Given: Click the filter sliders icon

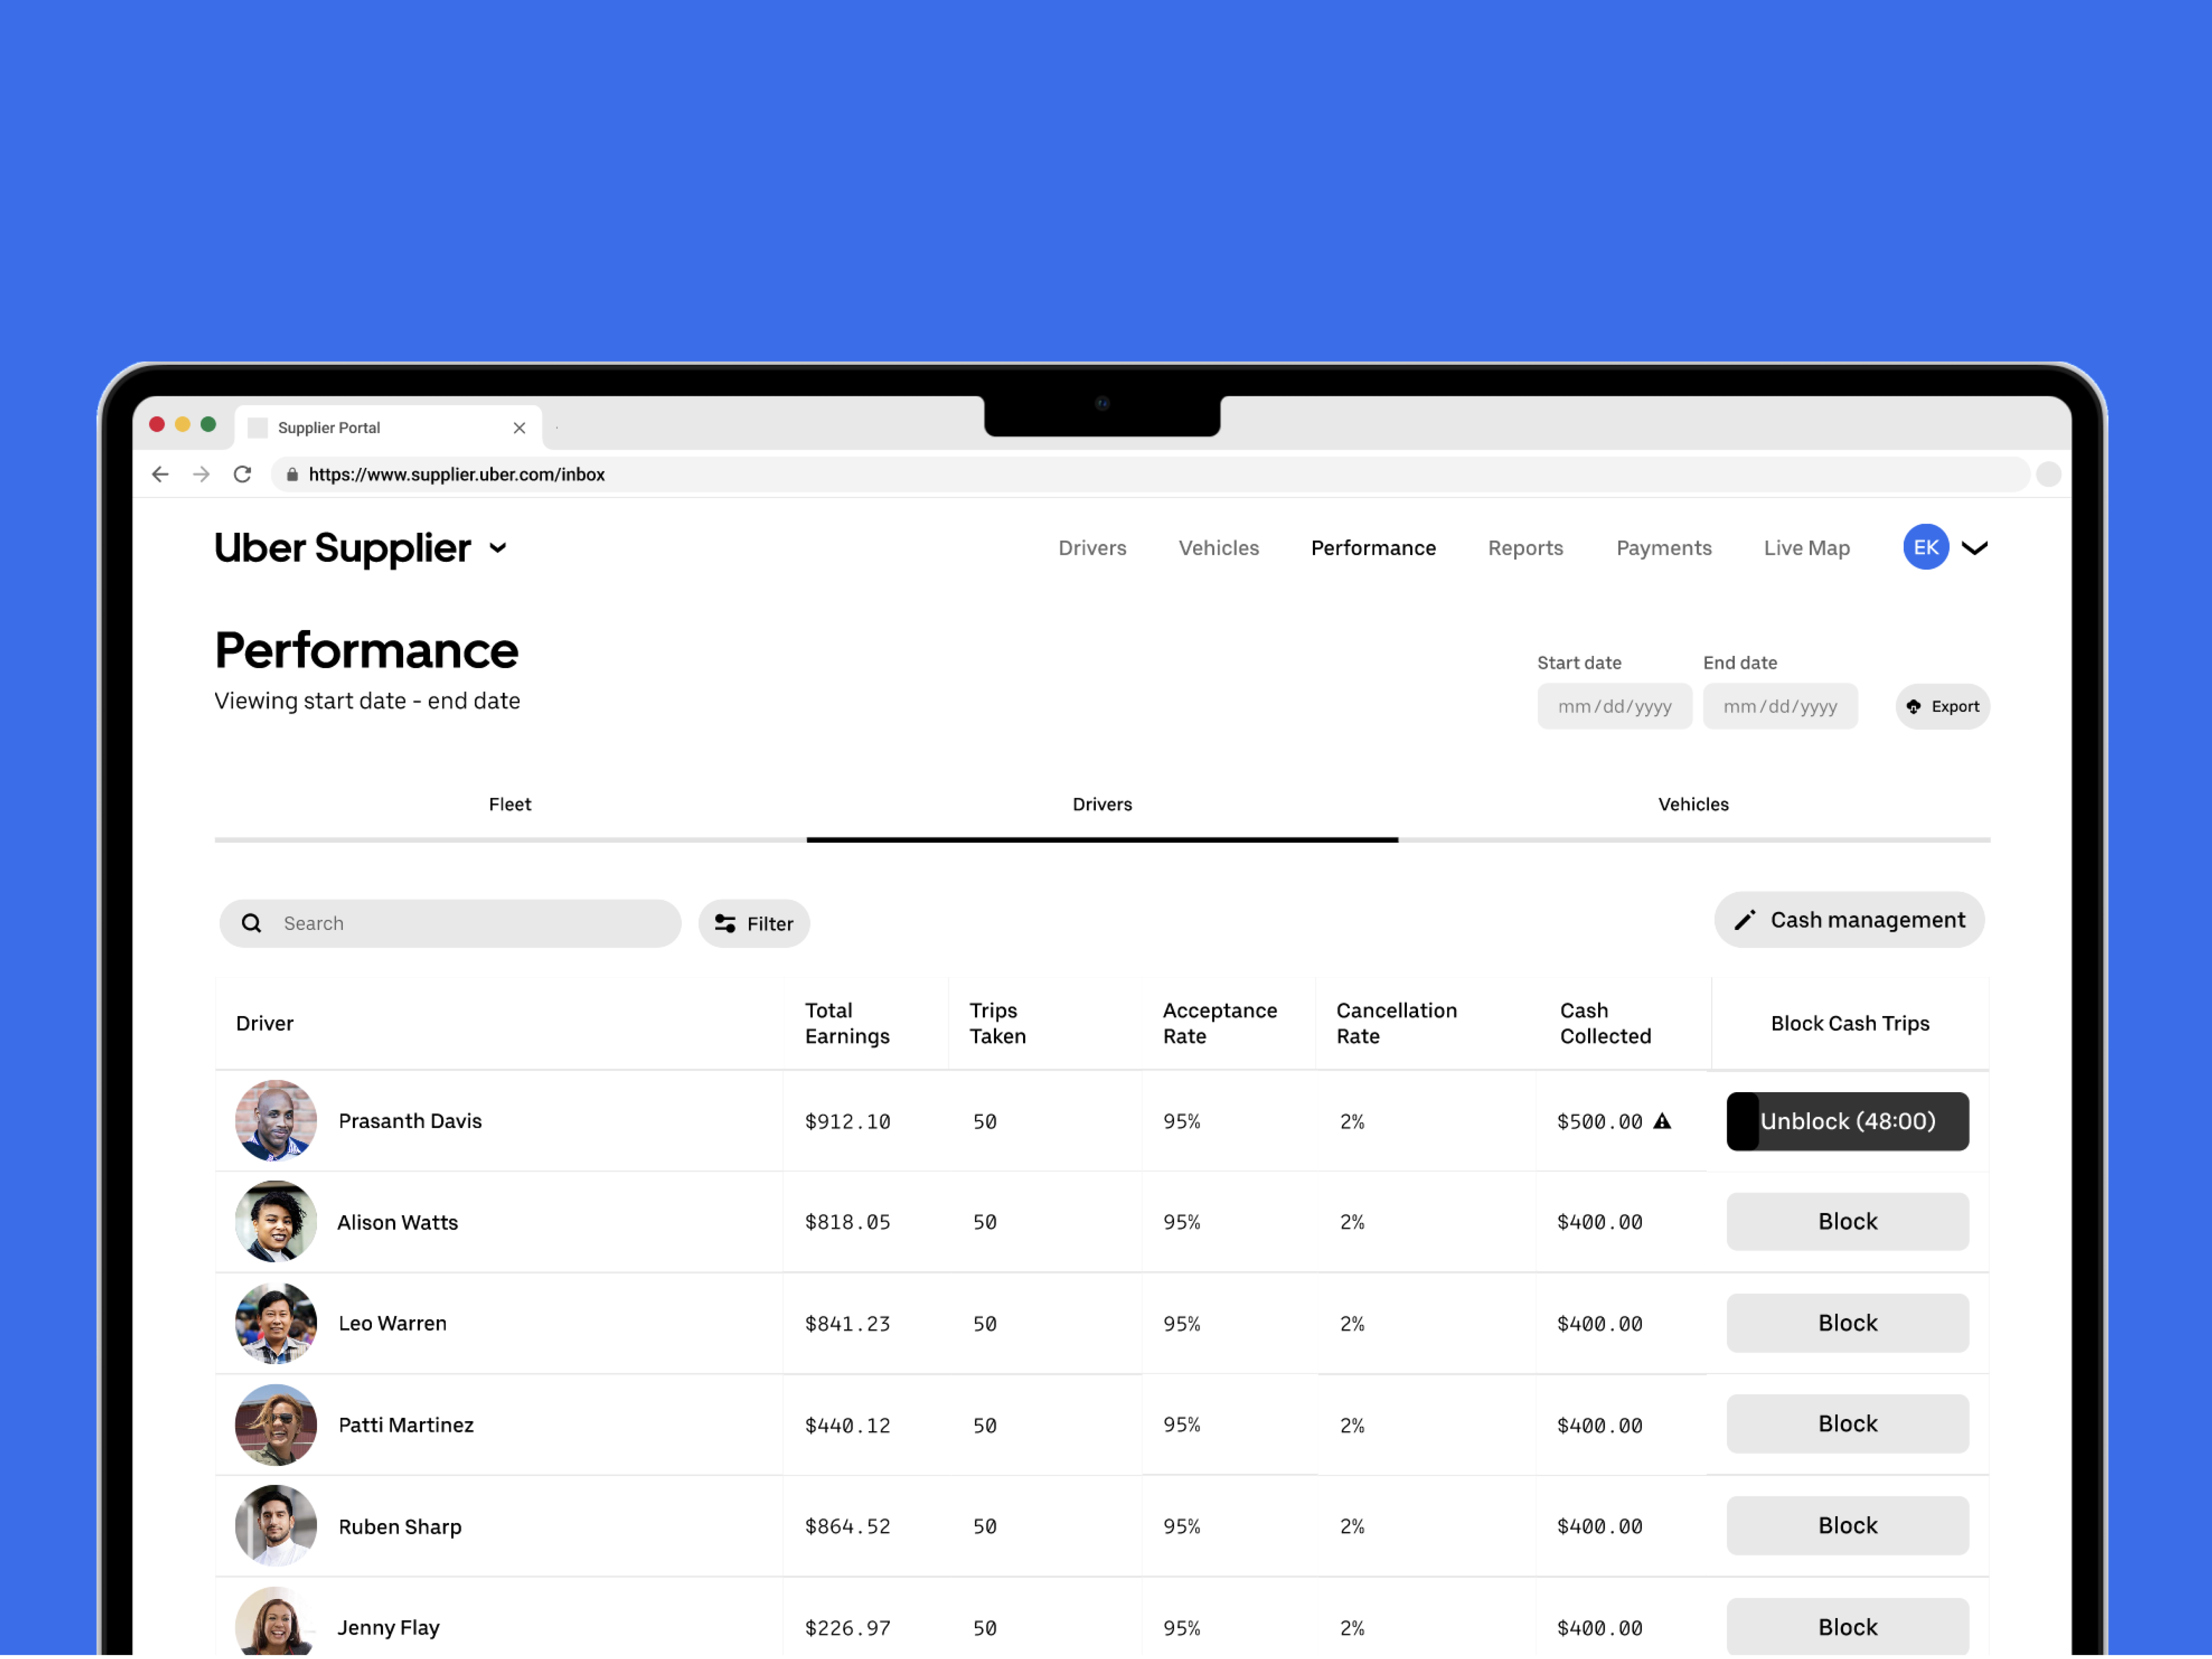Looking at the screenshot, I should [726, 925].
